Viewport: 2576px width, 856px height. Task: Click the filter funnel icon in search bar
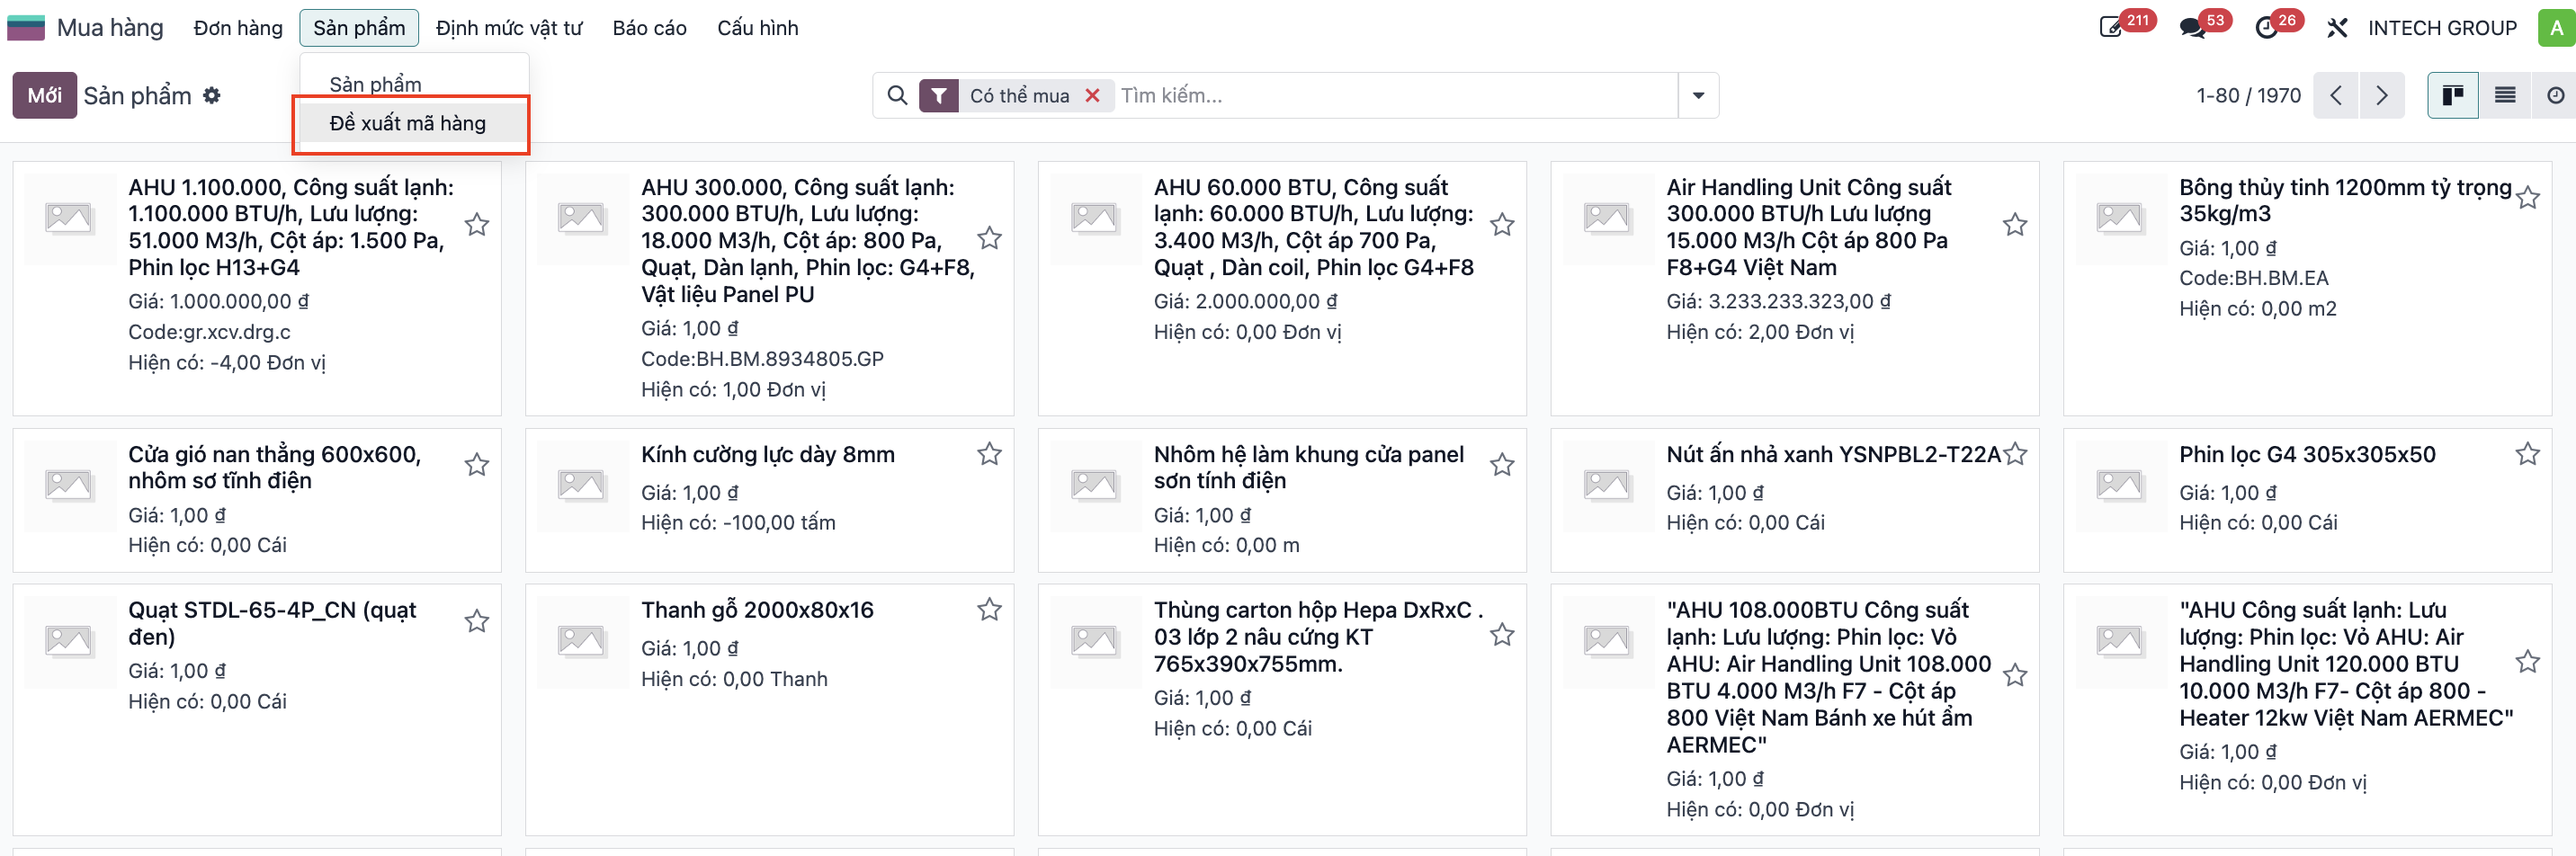938,95
